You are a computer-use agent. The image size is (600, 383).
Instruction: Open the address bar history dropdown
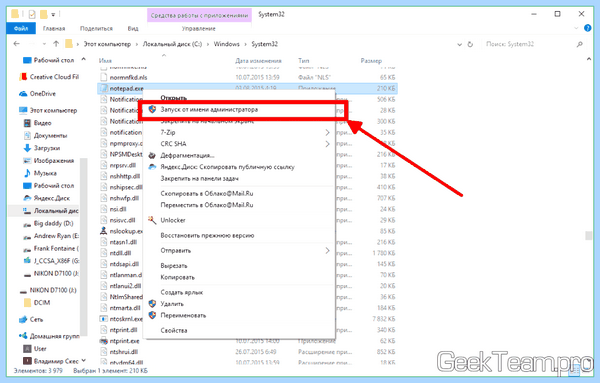coord(459,44)
